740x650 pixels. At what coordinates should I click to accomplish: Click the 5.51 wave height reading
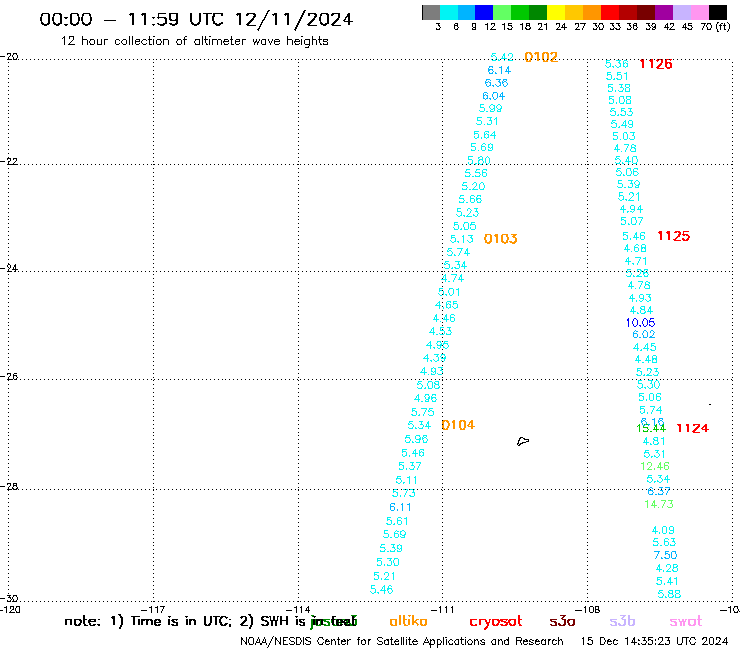click(x=617, y=76)
